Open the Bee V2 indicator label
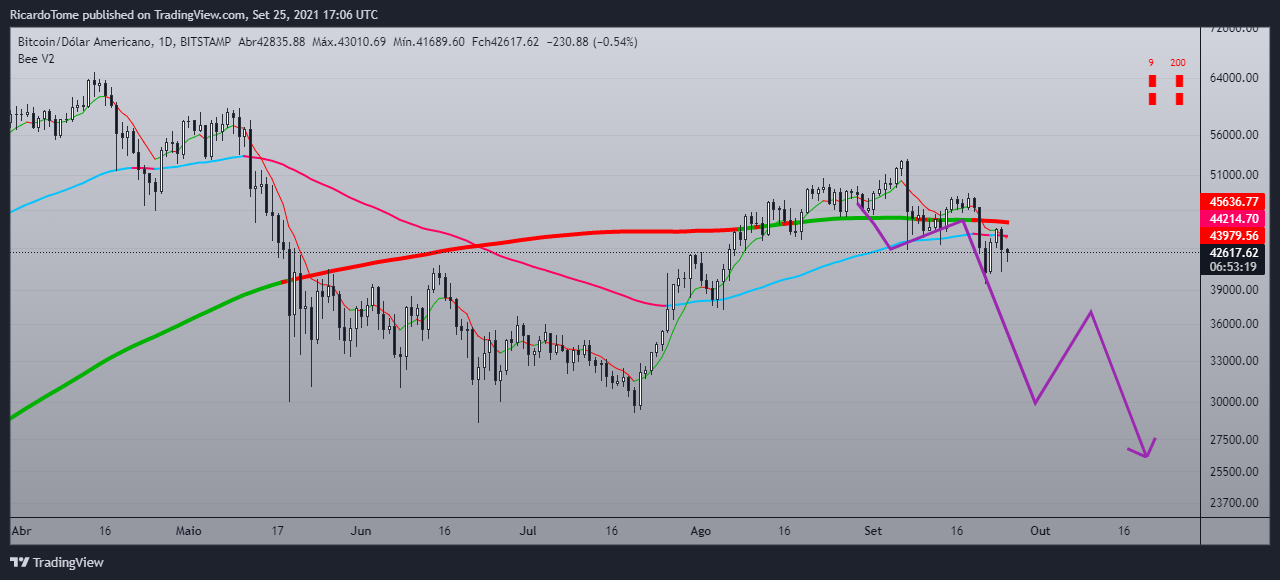 tap(36, 58)
